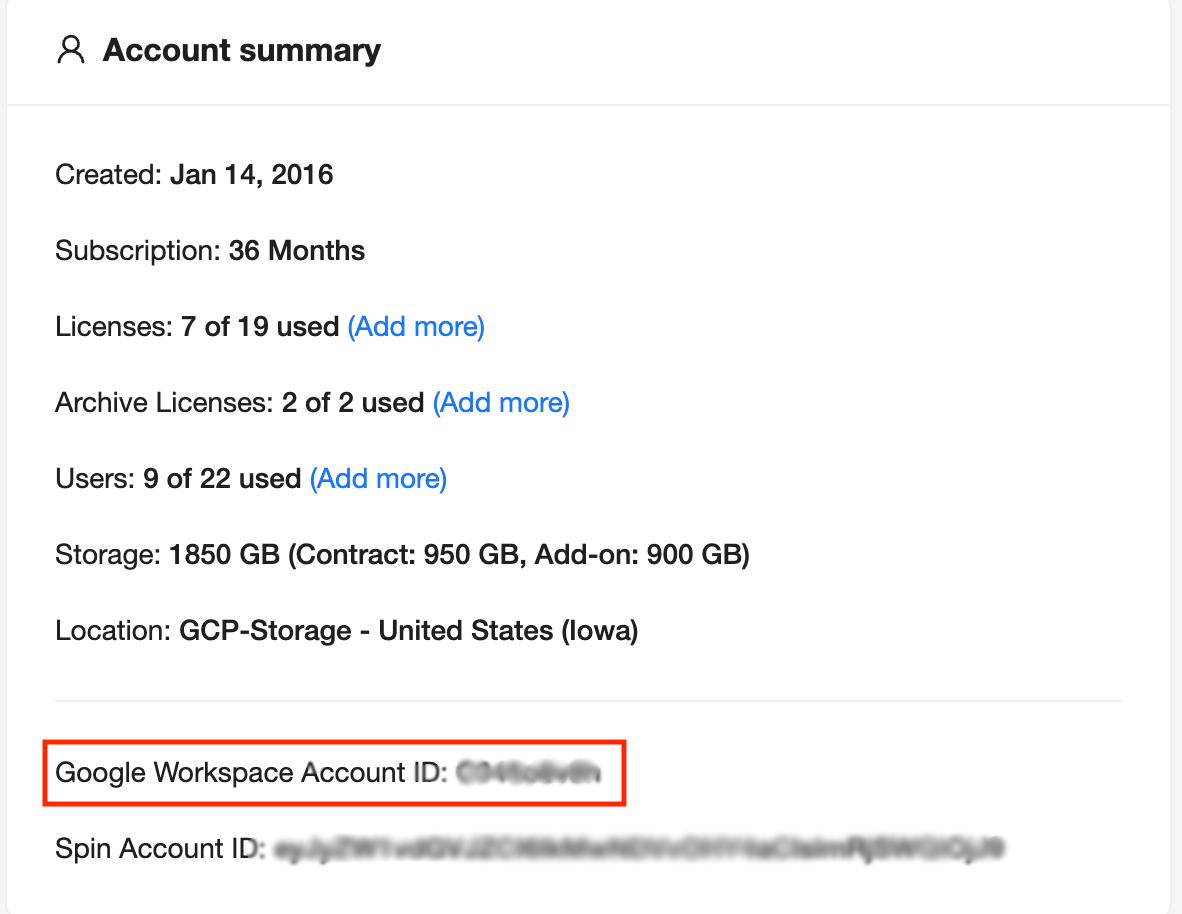The width and height of the screenshot is (1182, 914).
Task: Select the blurred Spin Account ID value
Action: coord(638,849)
